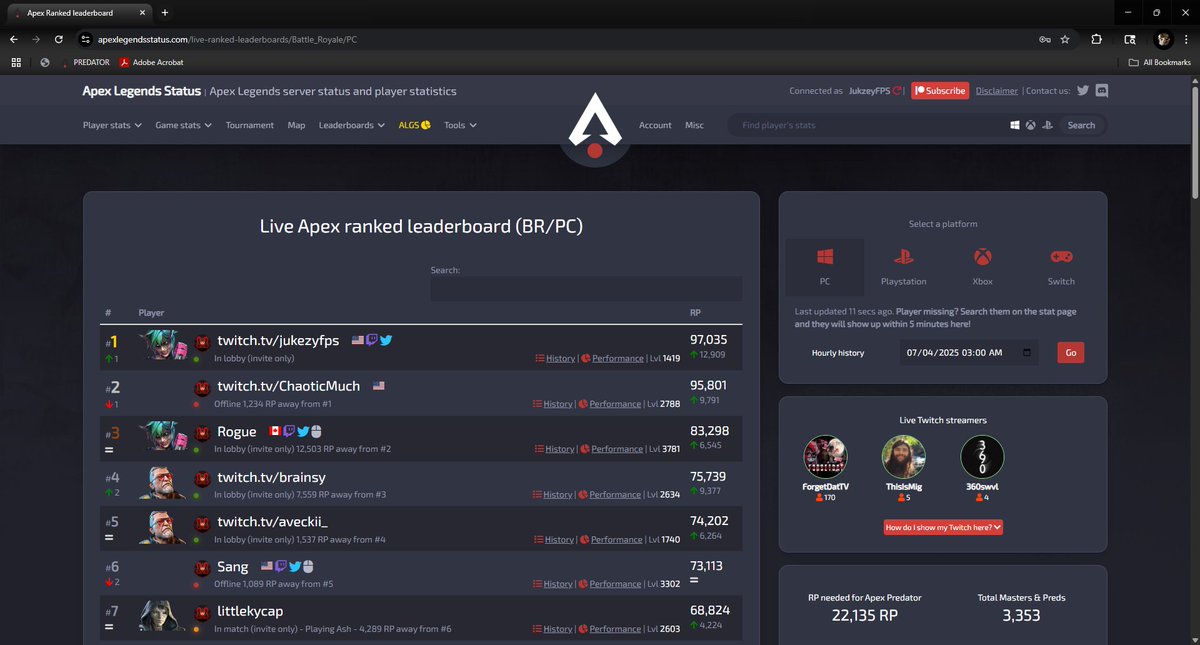This screenshot has width=1200, height=645.
Task: Open the All Bookmarks folder
Action: (1160, 62)
